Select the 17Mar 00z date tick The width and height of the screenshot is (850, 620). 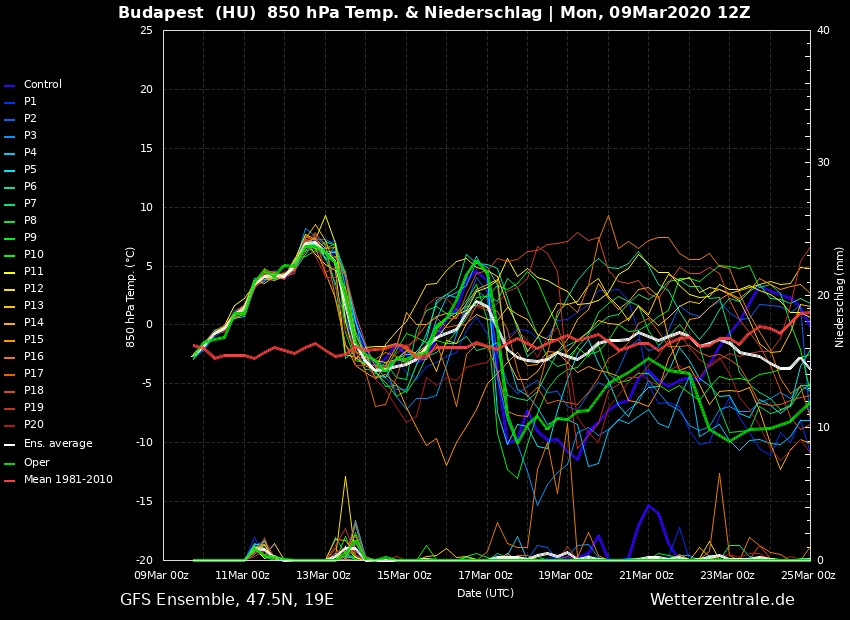[x=485, y=575]
